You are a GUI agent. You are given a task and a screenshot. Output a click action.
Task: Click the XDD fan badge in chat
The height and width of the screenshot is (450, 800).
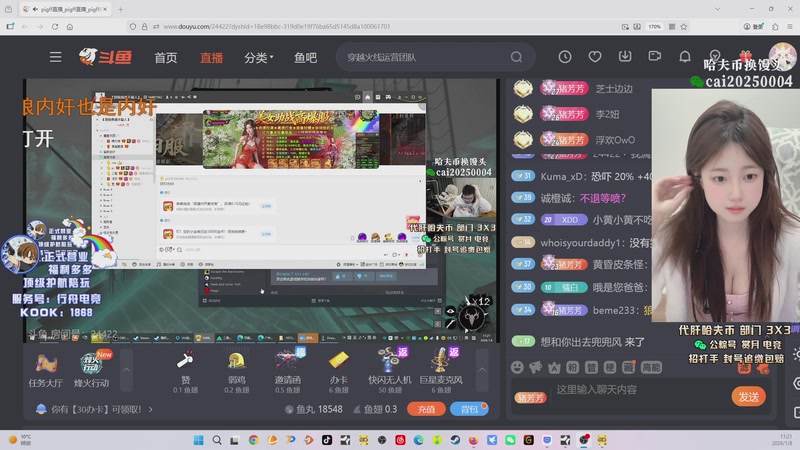coord(564,220)
